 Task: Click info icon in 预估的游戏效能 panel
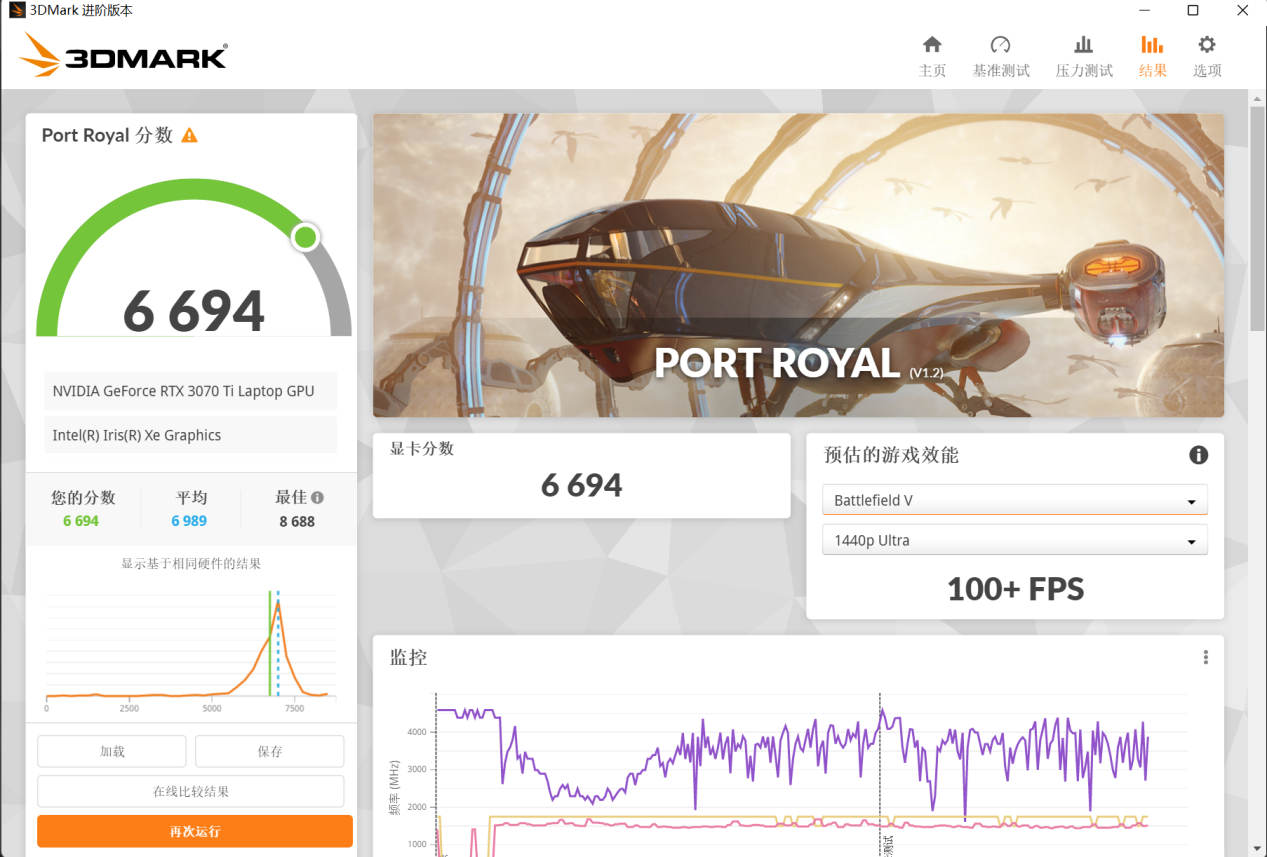click(1198, 455)
